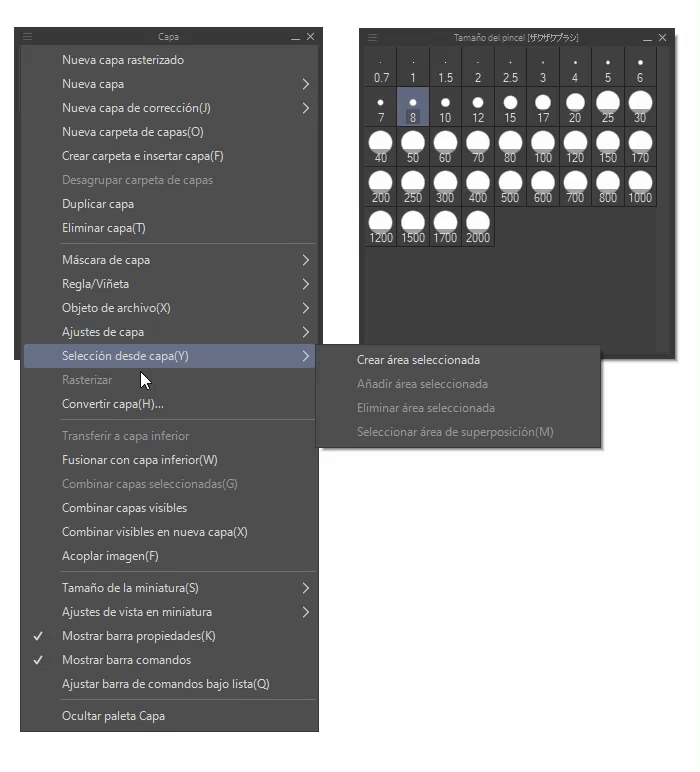This screenshot has height=772, width=700.
Task: Select the 8 brush size preset
Action: (413, 107)
